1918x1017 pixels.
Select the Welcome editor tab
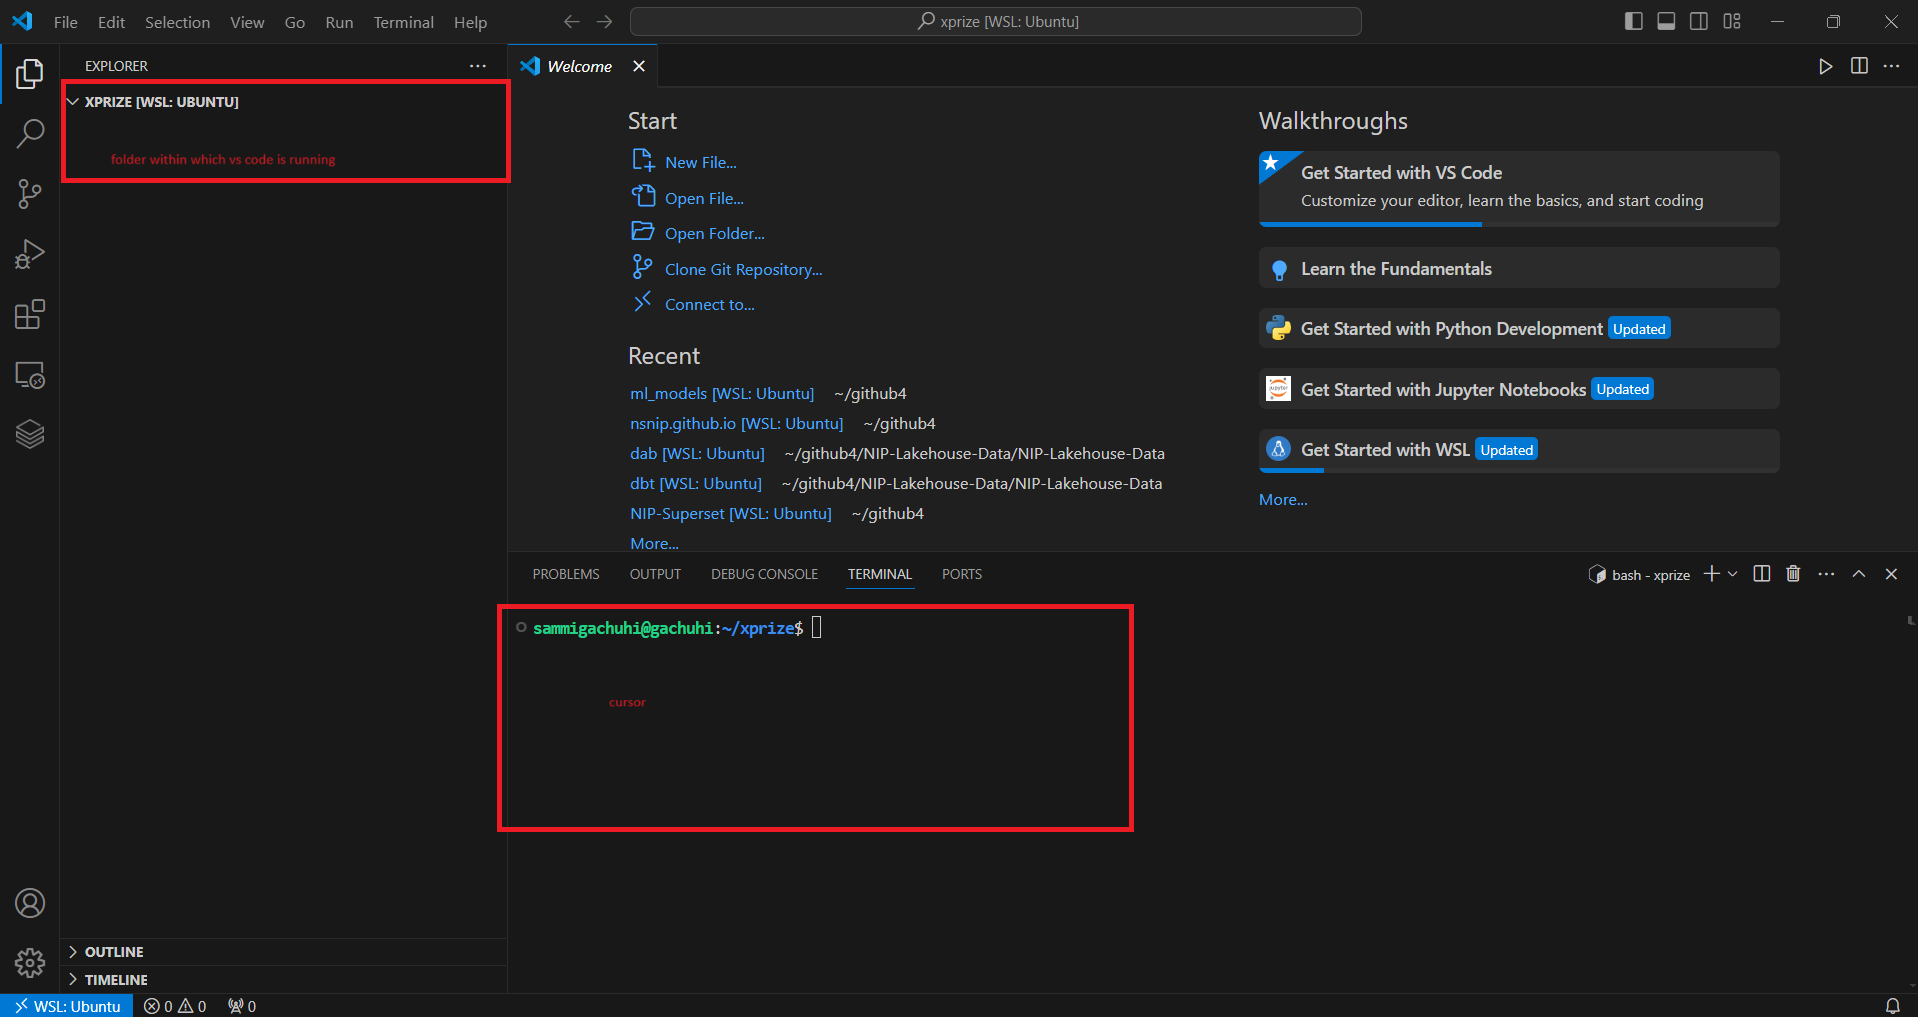[x=583, y=66]
